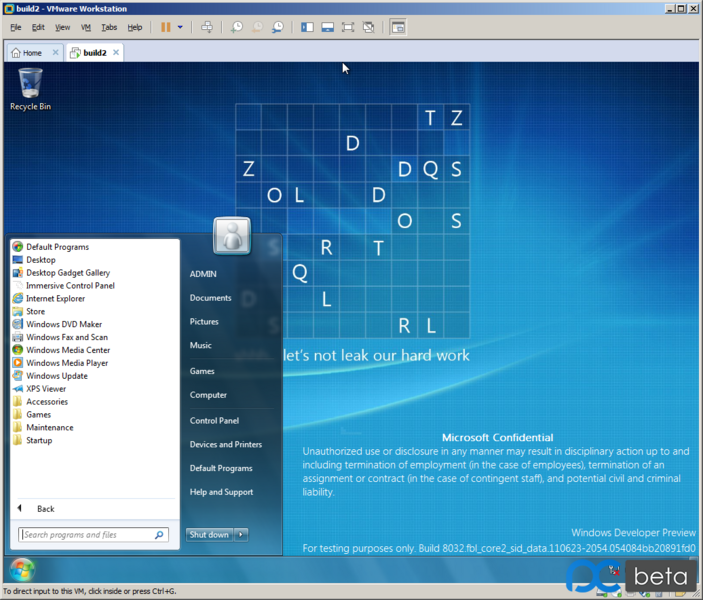Enter full screen mode
The height and width of the screenshot is (600, 703).
(348, 27)
